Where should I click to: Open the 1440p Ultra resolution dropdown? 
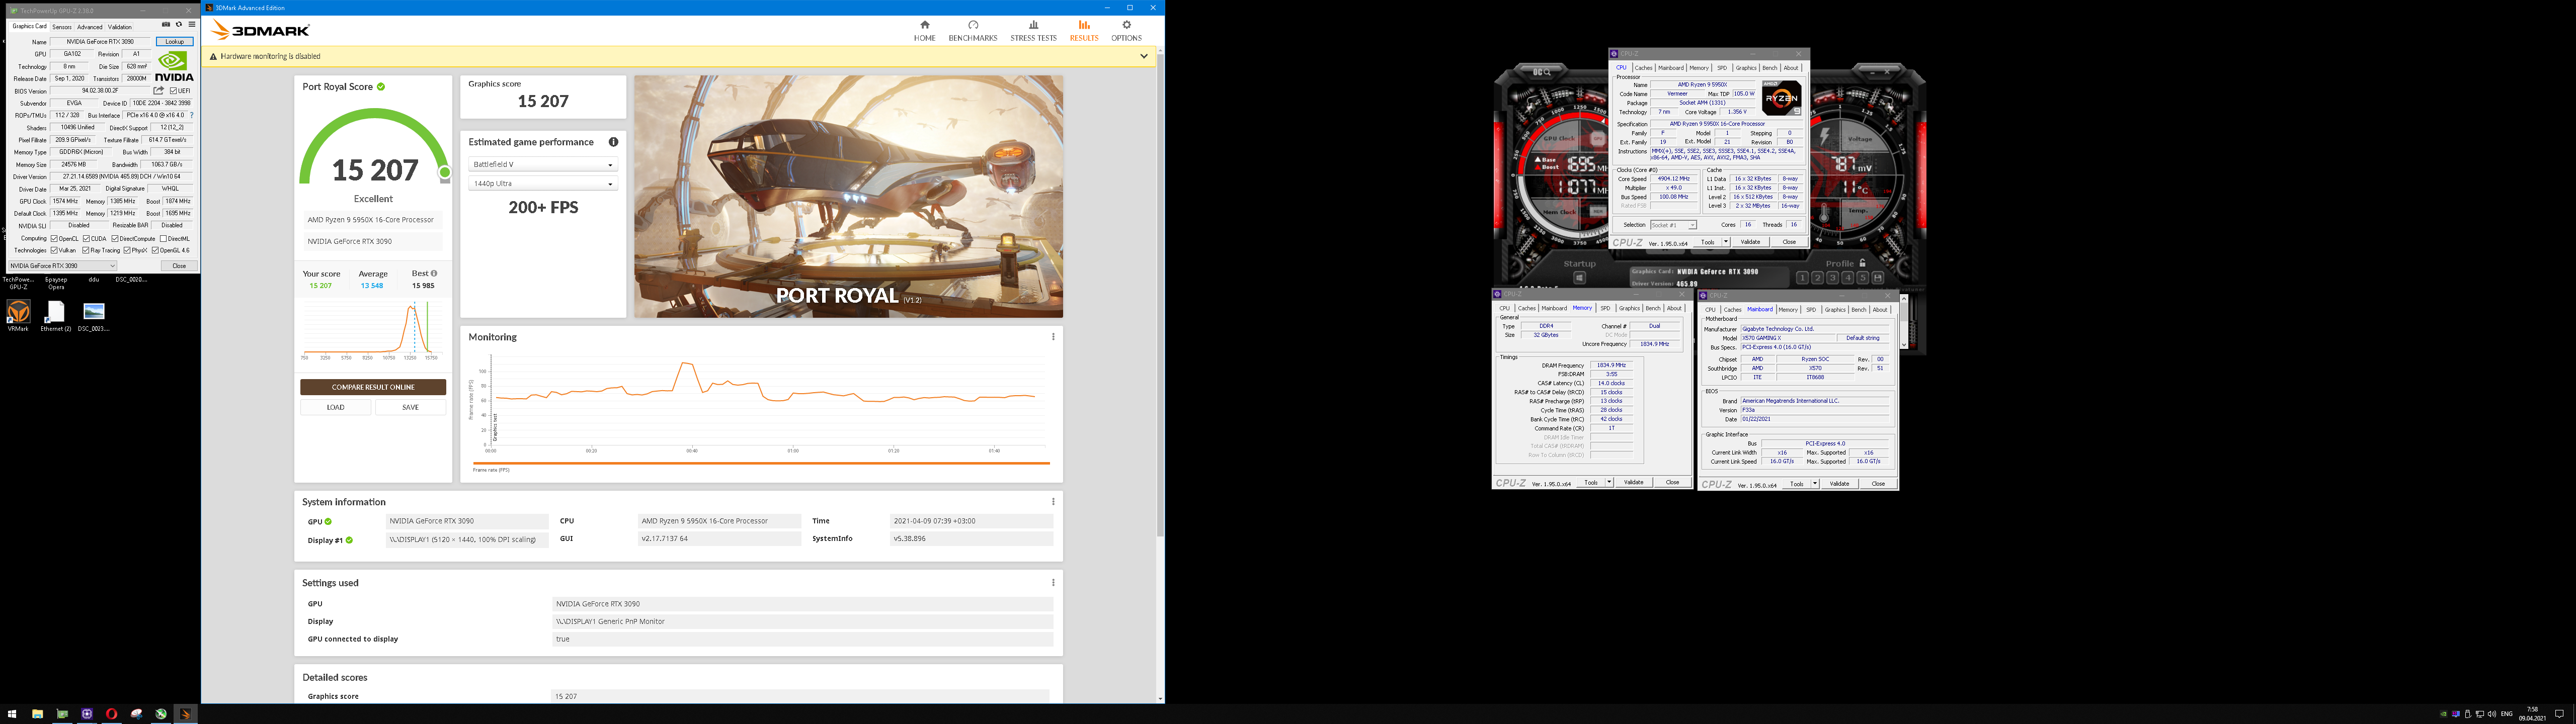543,184
